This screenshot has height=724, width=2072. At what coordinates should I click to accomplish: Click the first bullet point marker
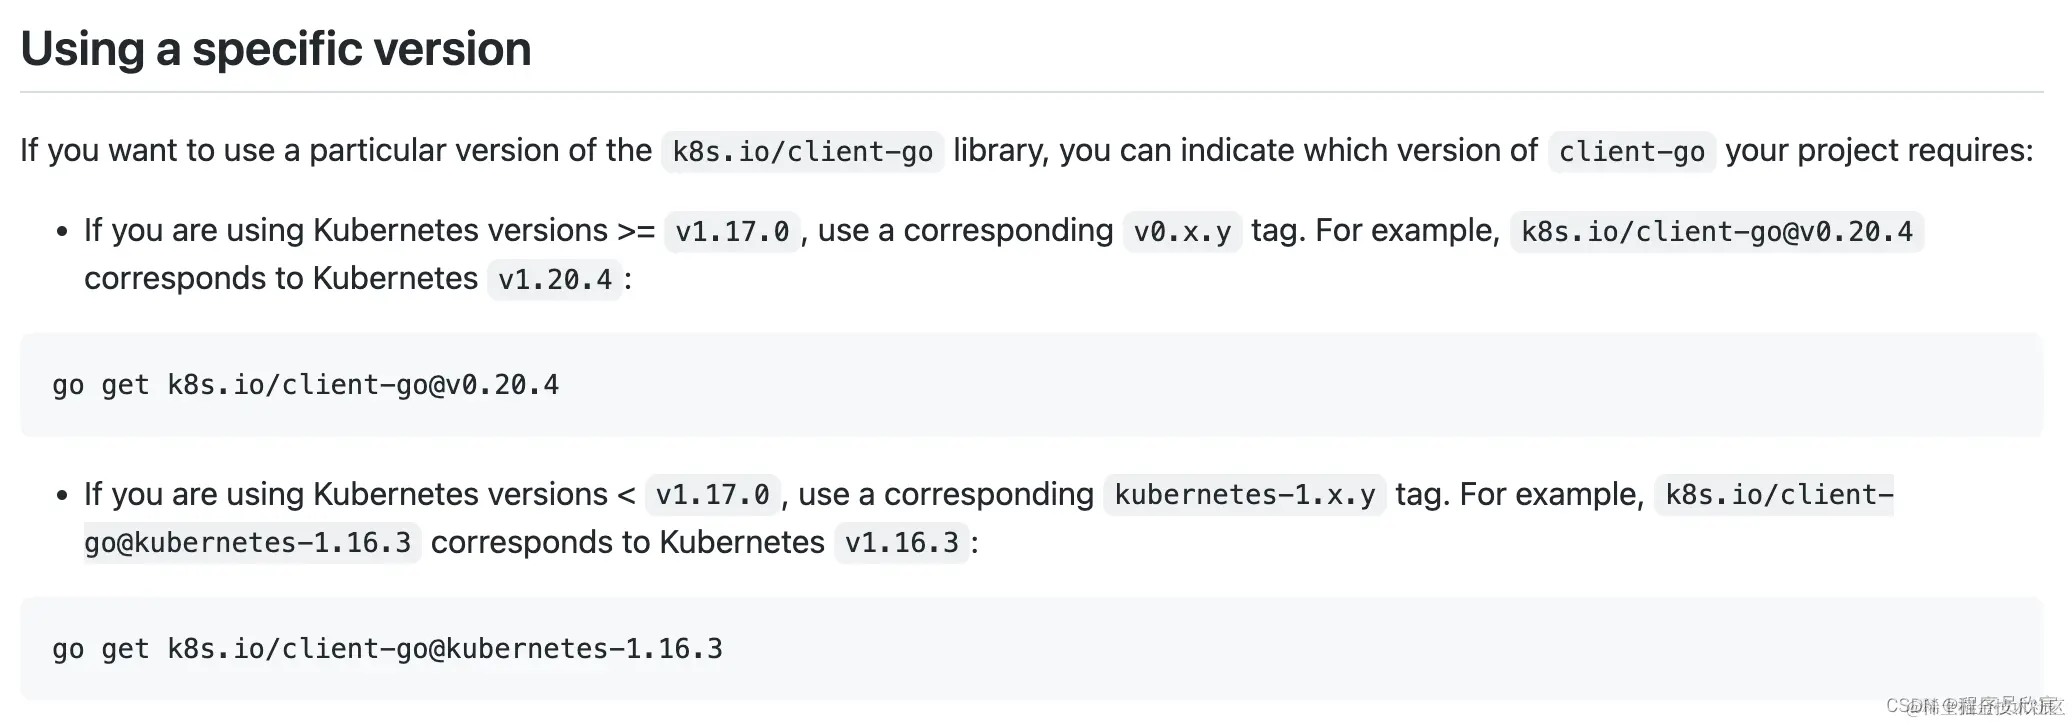pos(62,232)
